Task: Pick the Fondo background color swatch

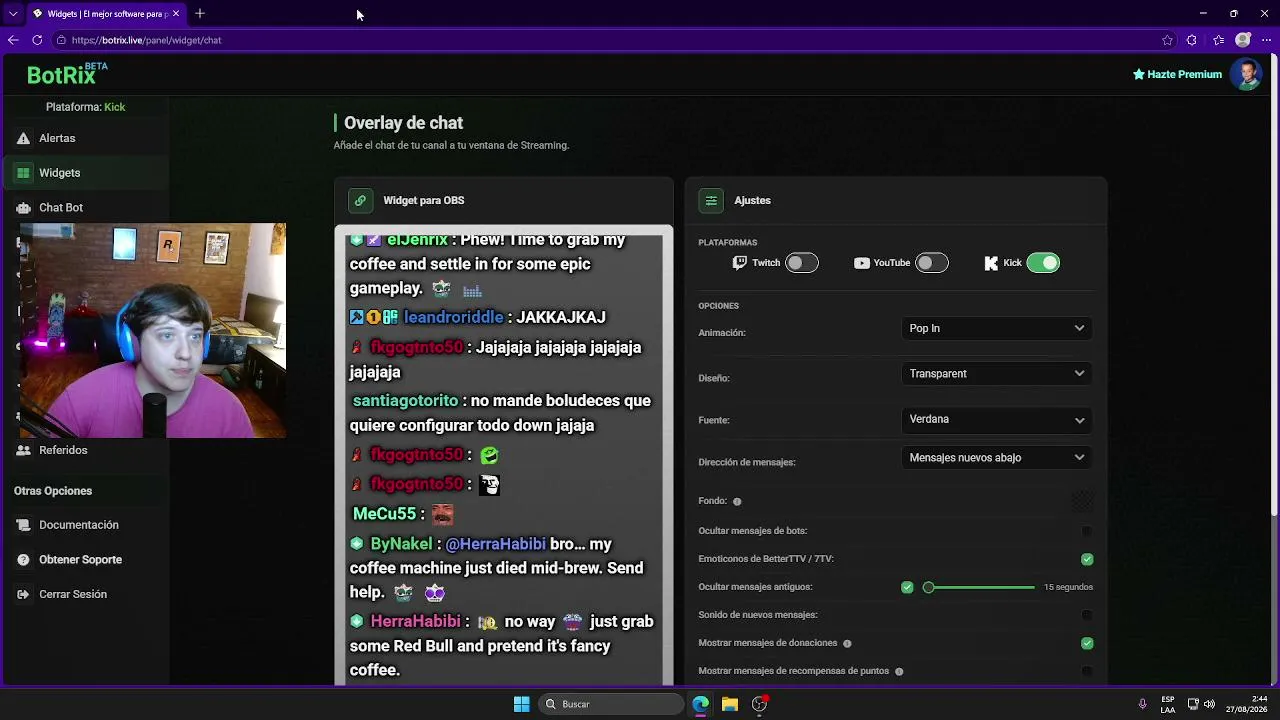Action: coord(1082,501)
